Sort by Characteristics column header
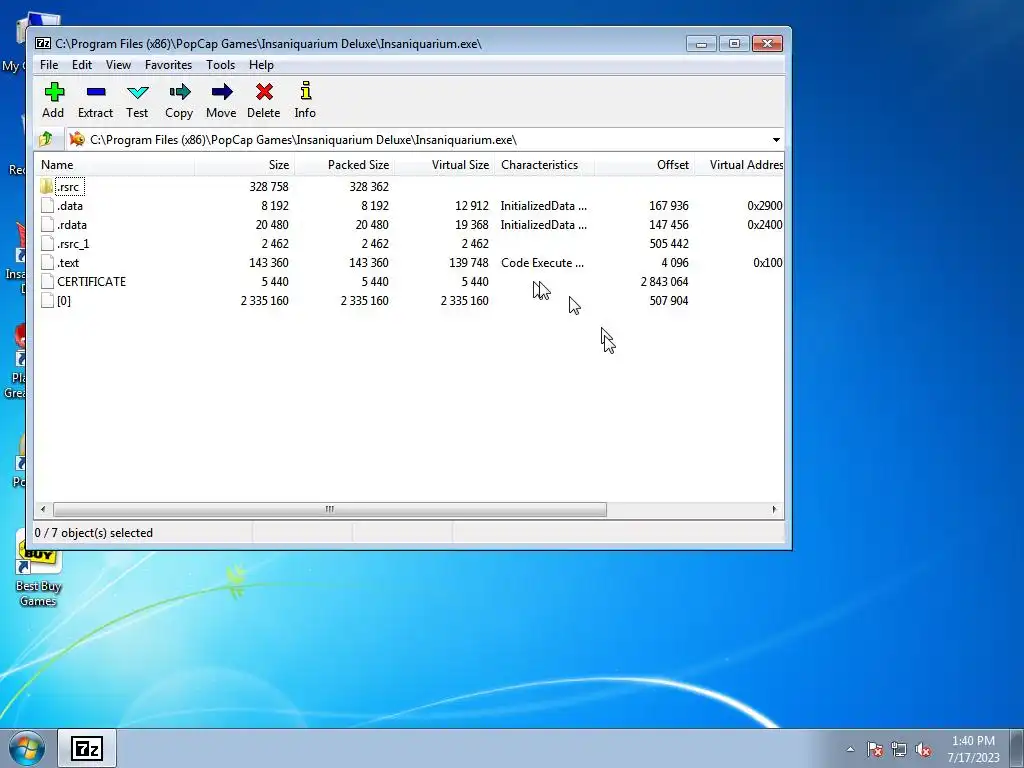 tap(544, 165)
